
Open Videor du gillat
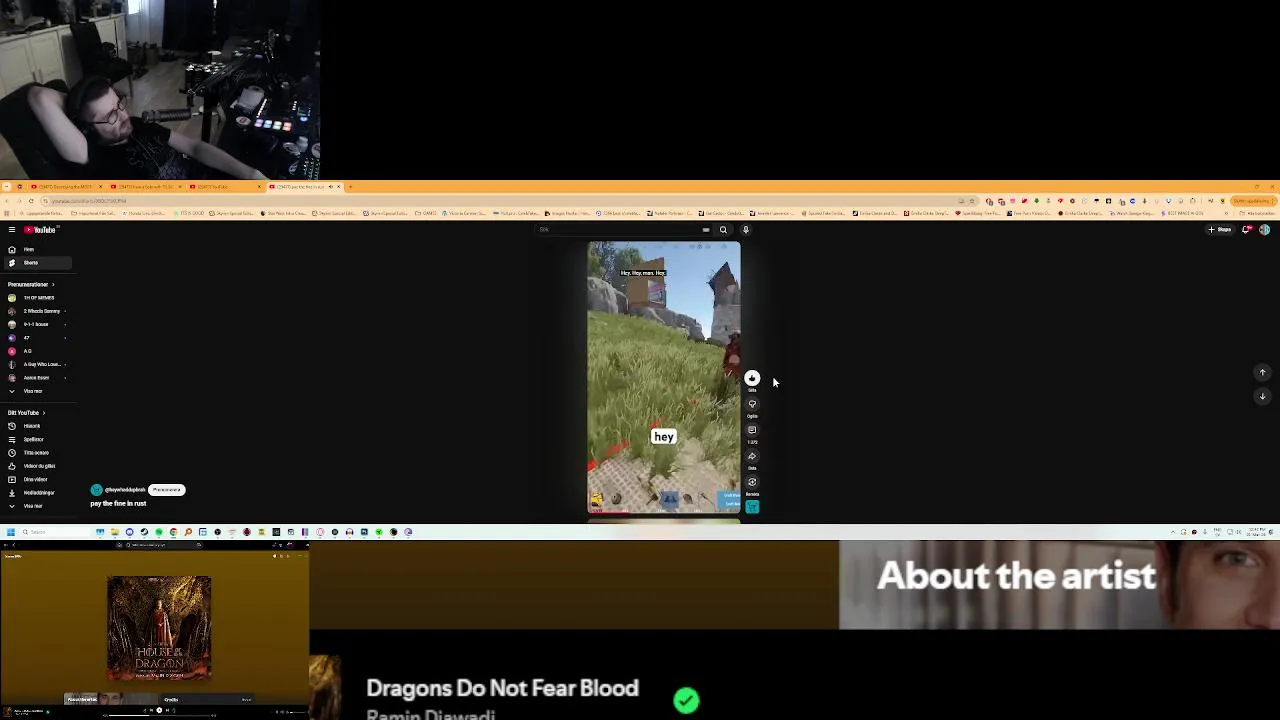pos(36,466)
